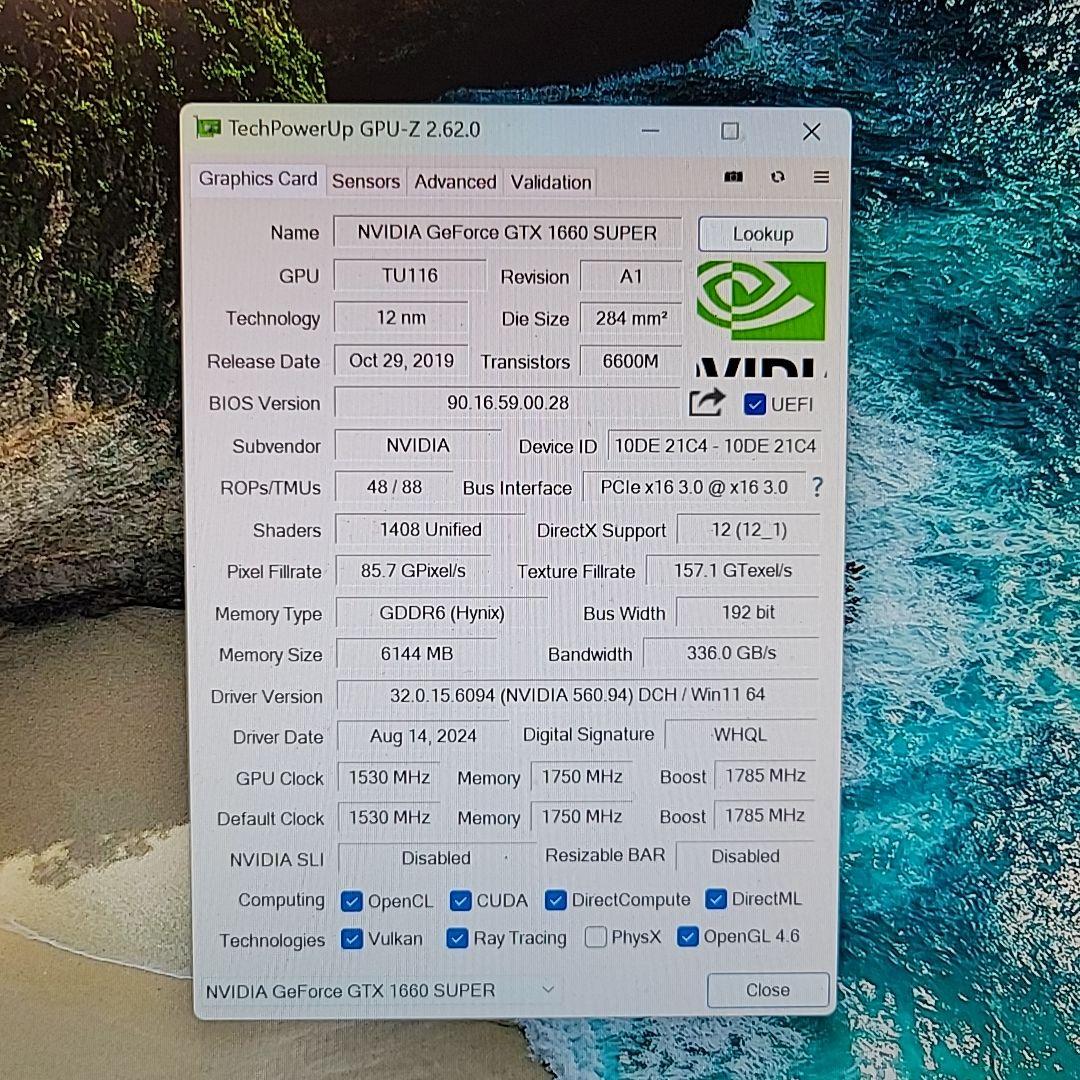This screenshot has height=1080, width=1080.
Task: Click the question mark next to Bus Interface
Action: pos(817,487)
